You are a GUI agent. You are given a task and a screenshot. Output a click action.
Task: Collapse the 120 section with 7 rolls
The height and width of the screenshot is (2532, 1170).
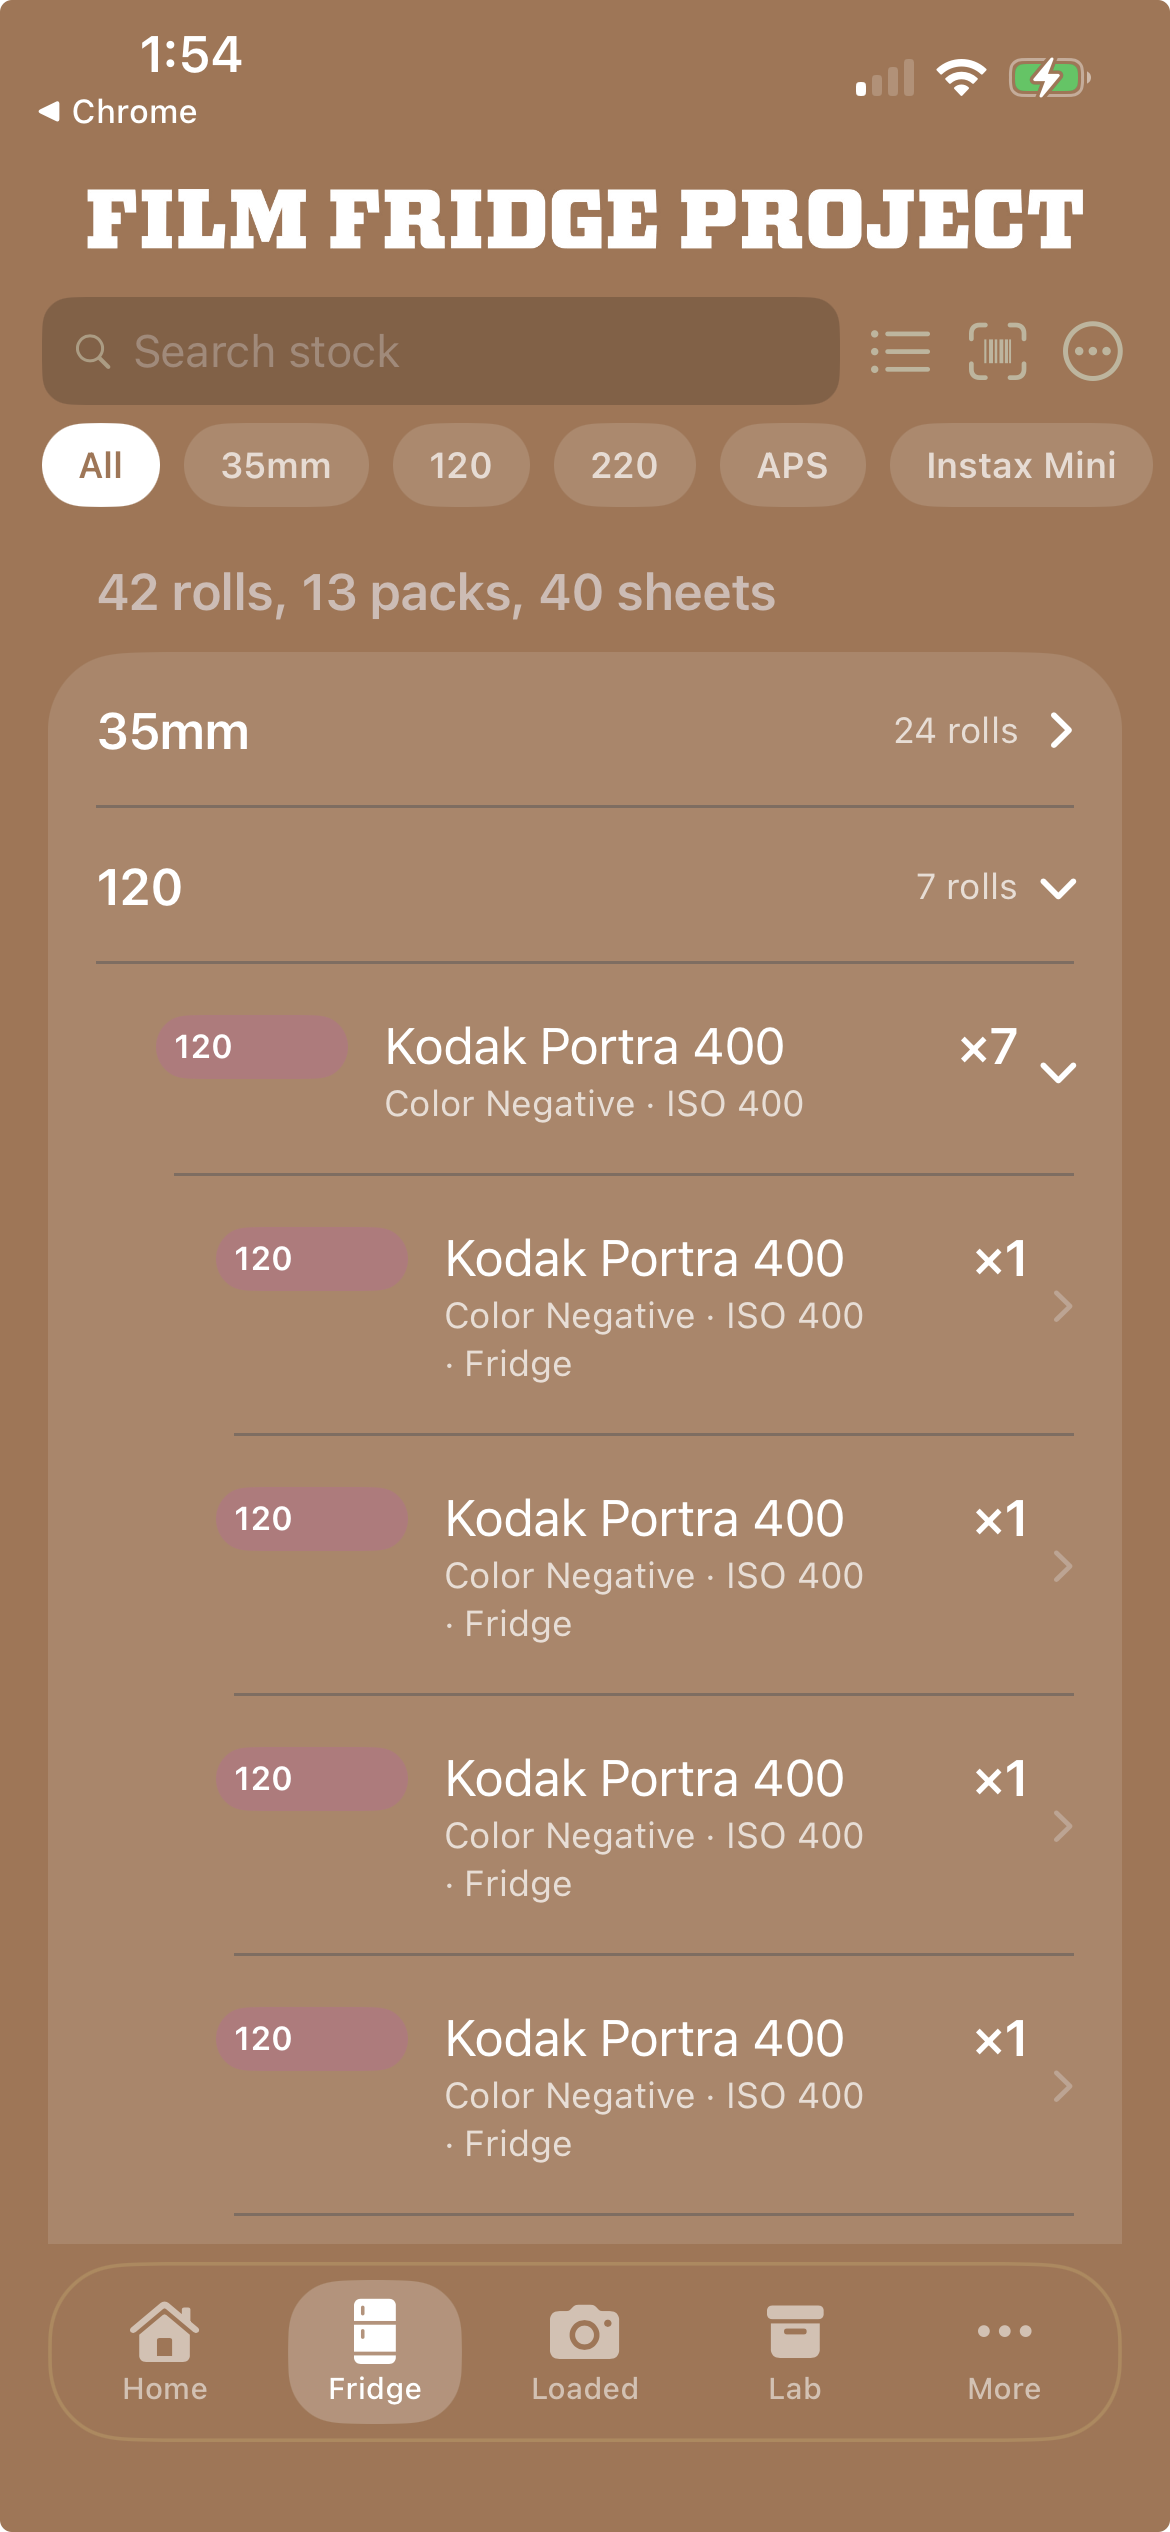tap(585, 887)
